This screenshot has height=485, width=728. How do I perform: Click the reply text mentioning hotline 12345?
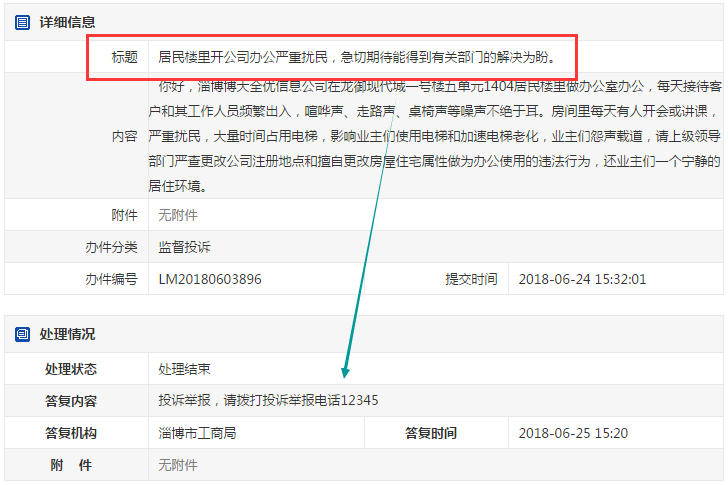268,401
